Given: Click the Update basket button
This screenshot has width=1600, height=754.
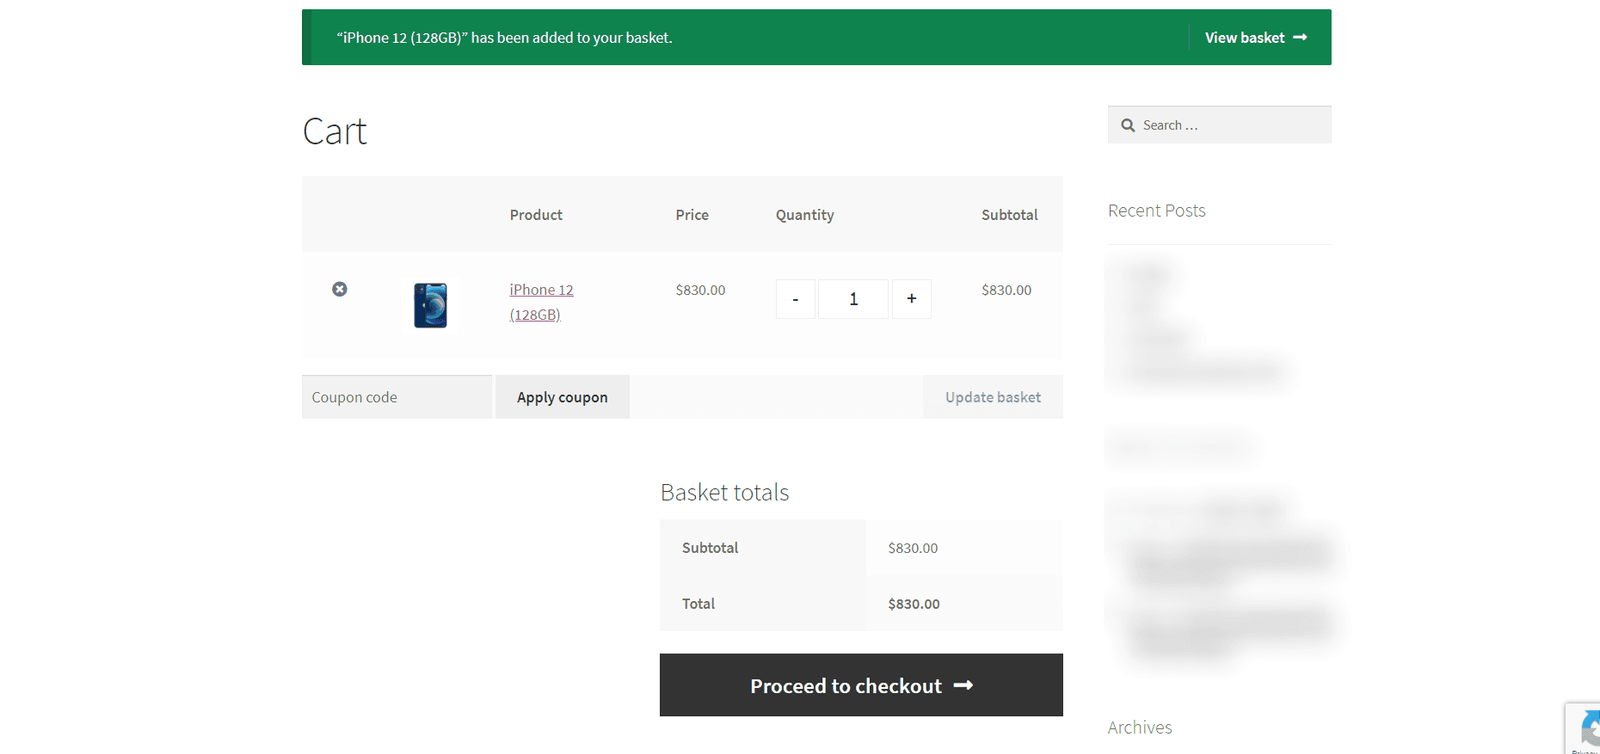Looking at the screenshot, I should click(x=993, y=397).
